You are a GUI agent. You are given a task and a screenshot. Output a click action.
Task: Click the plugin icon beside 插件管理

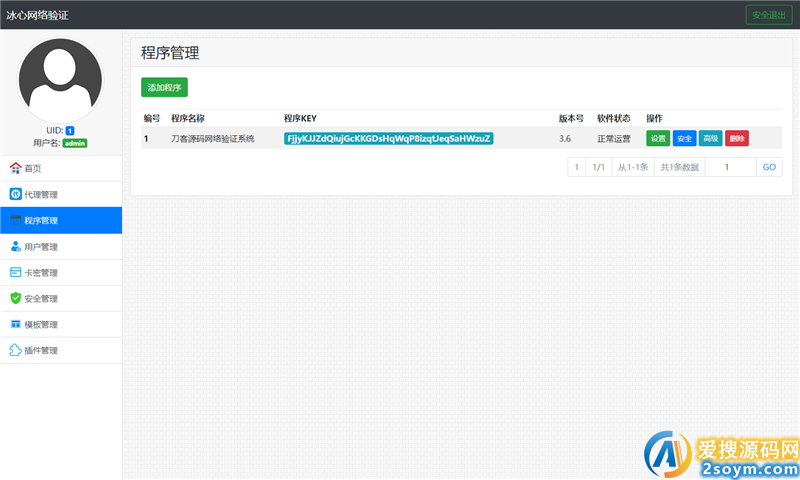pyautogui.click(x=15, y=350)
